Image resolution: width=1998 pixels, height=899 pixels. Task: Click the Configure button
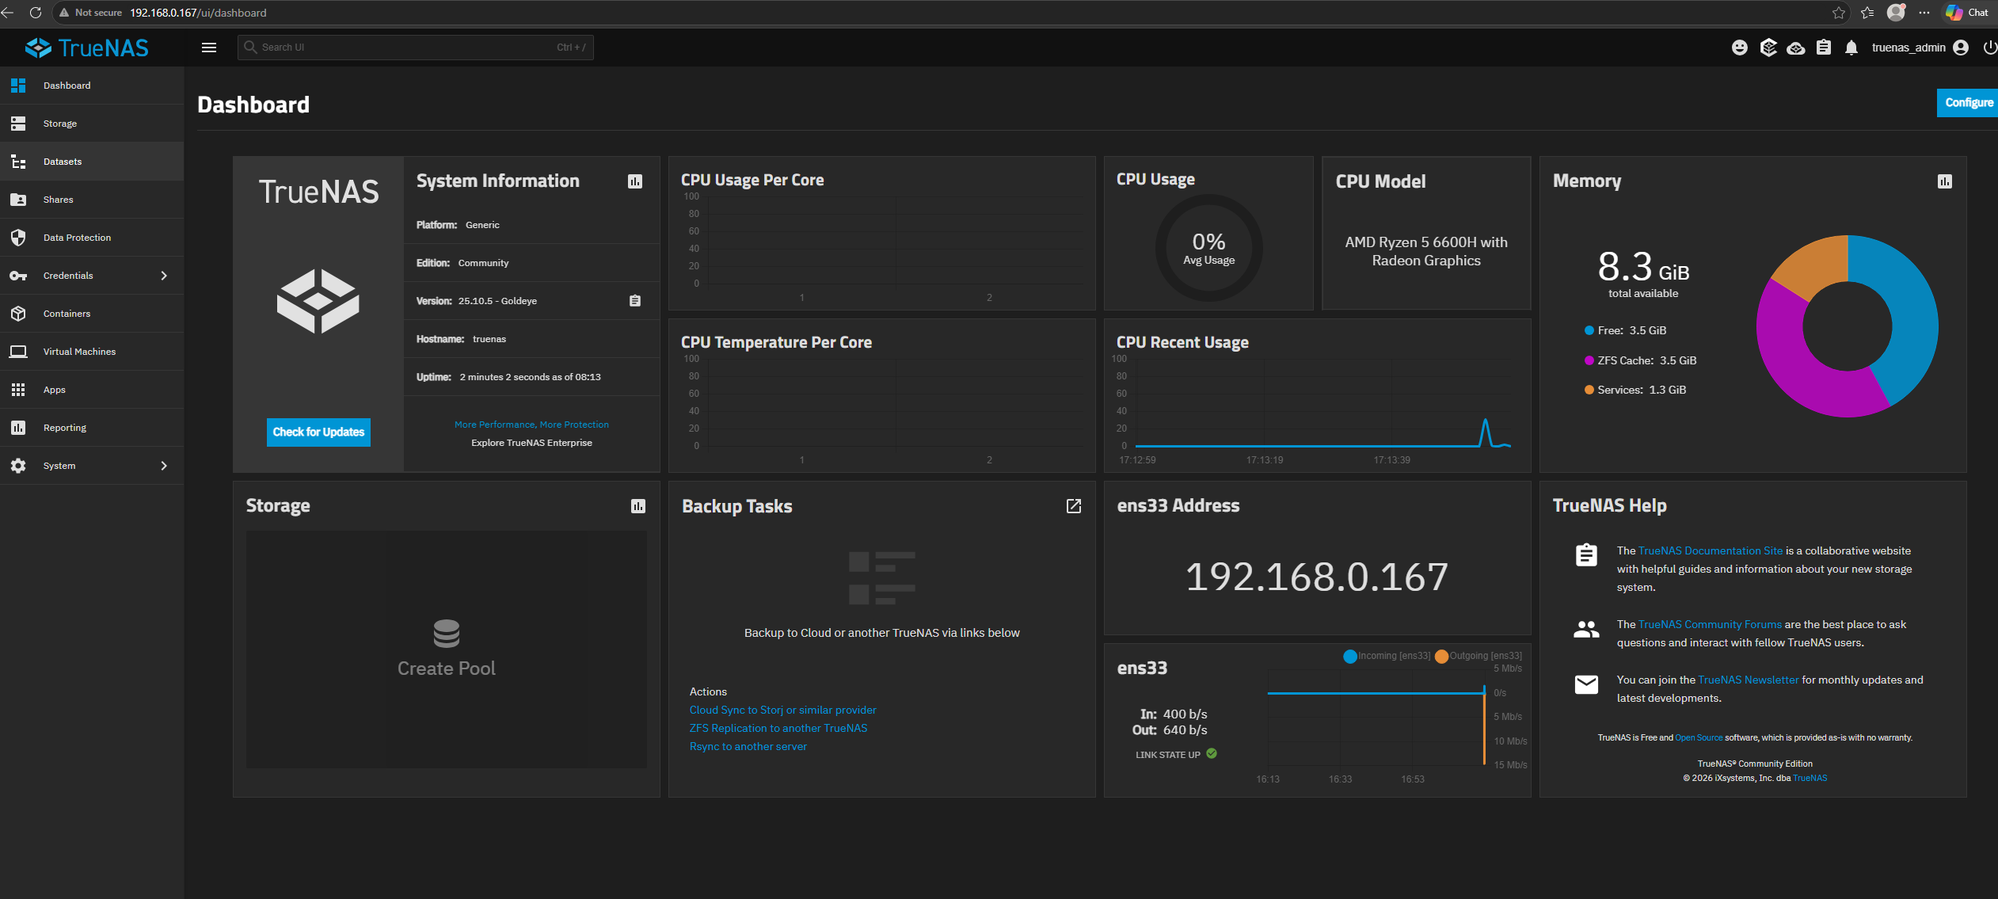point(1968,103)
